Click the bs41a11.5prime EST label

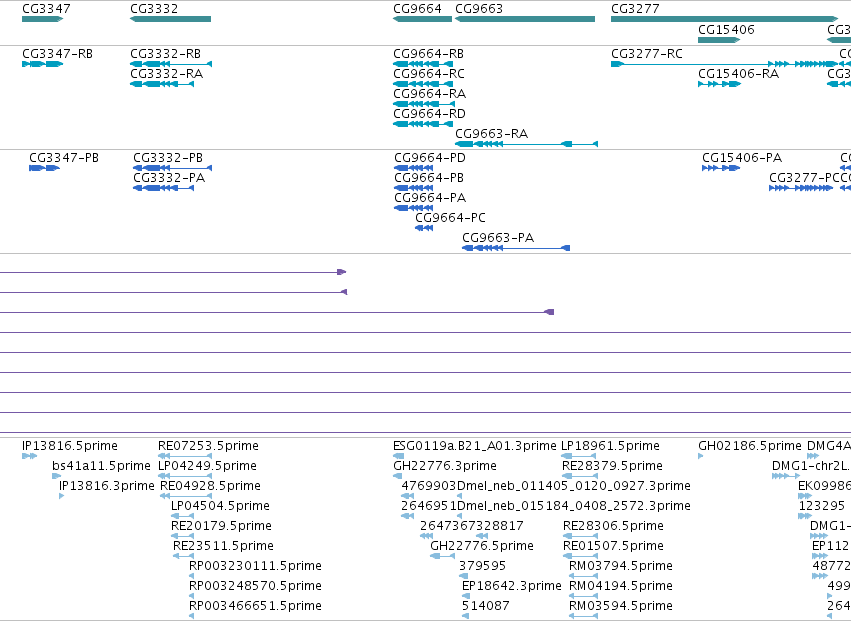pyautogui.click(x=101, y=466)
